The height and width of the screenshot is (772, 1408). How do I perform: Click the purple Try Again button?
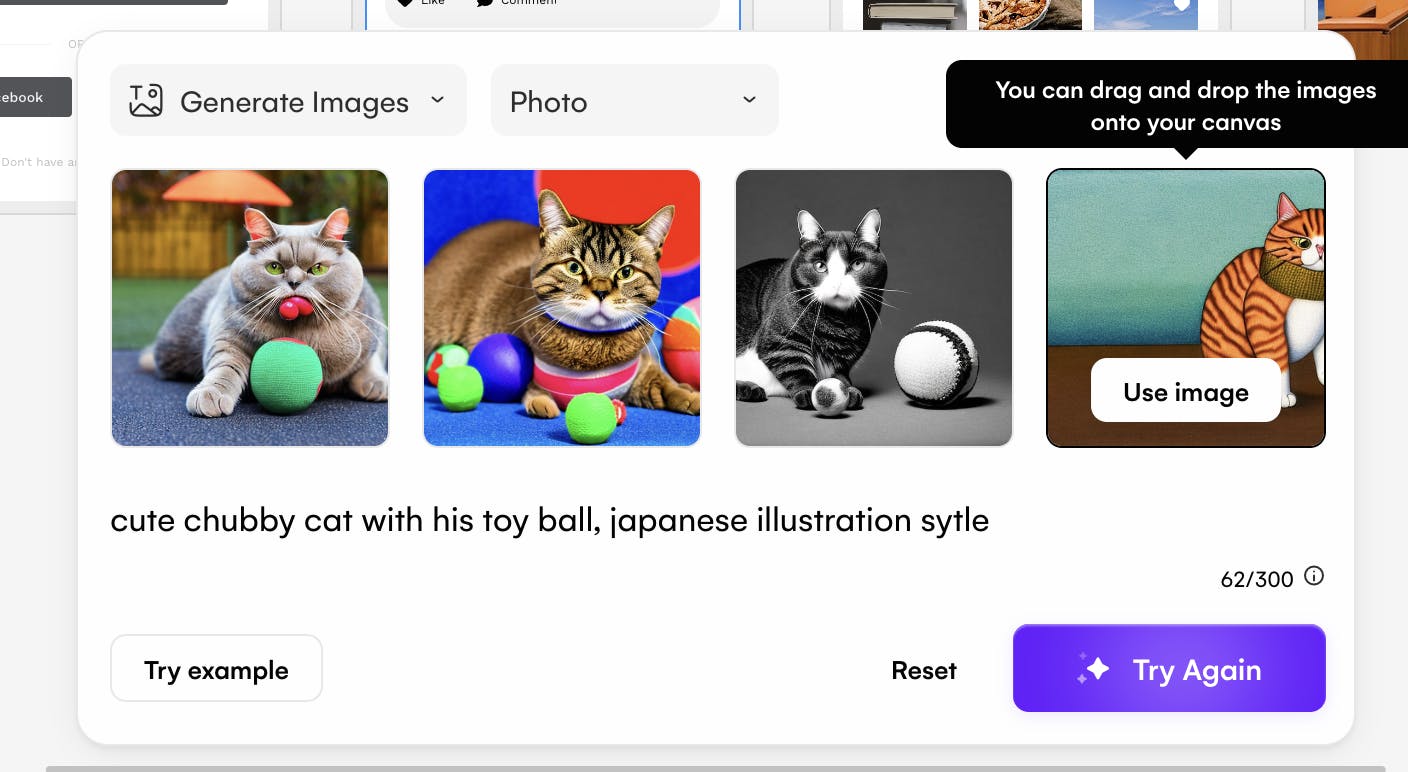coord(1169,669)
